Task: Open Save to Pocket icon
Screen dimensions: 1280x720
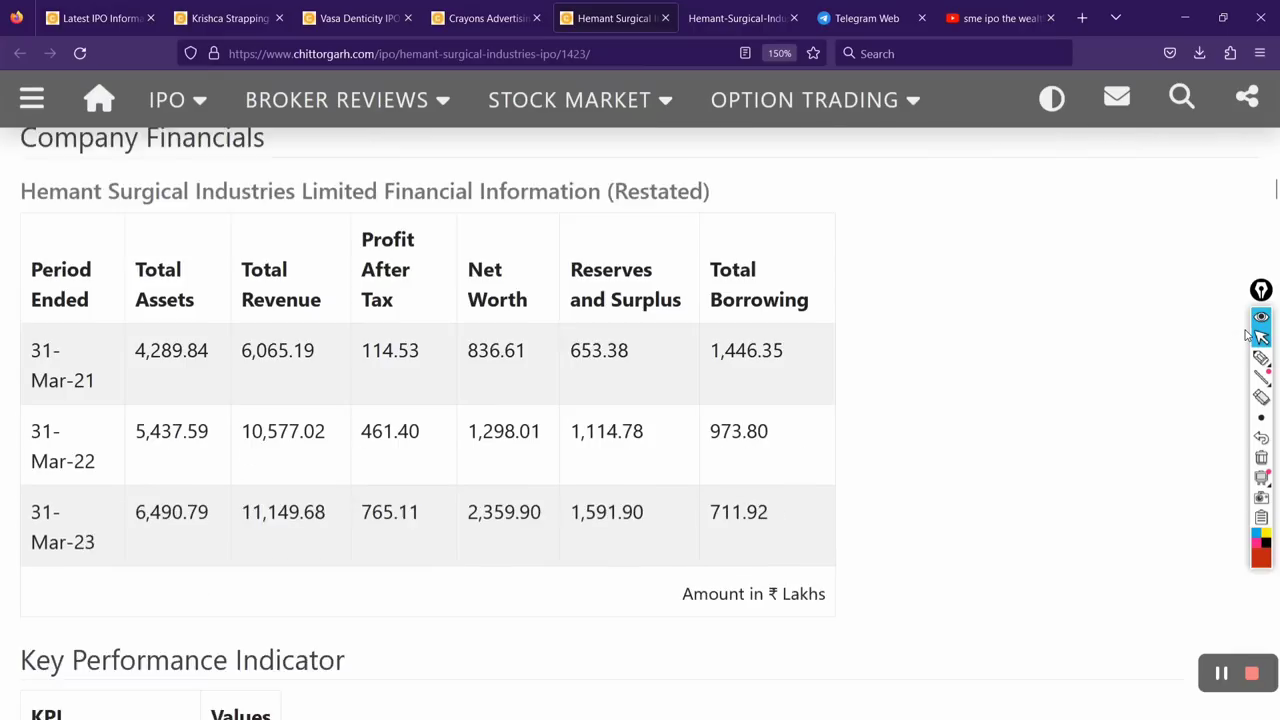Action: (1170, 53)
